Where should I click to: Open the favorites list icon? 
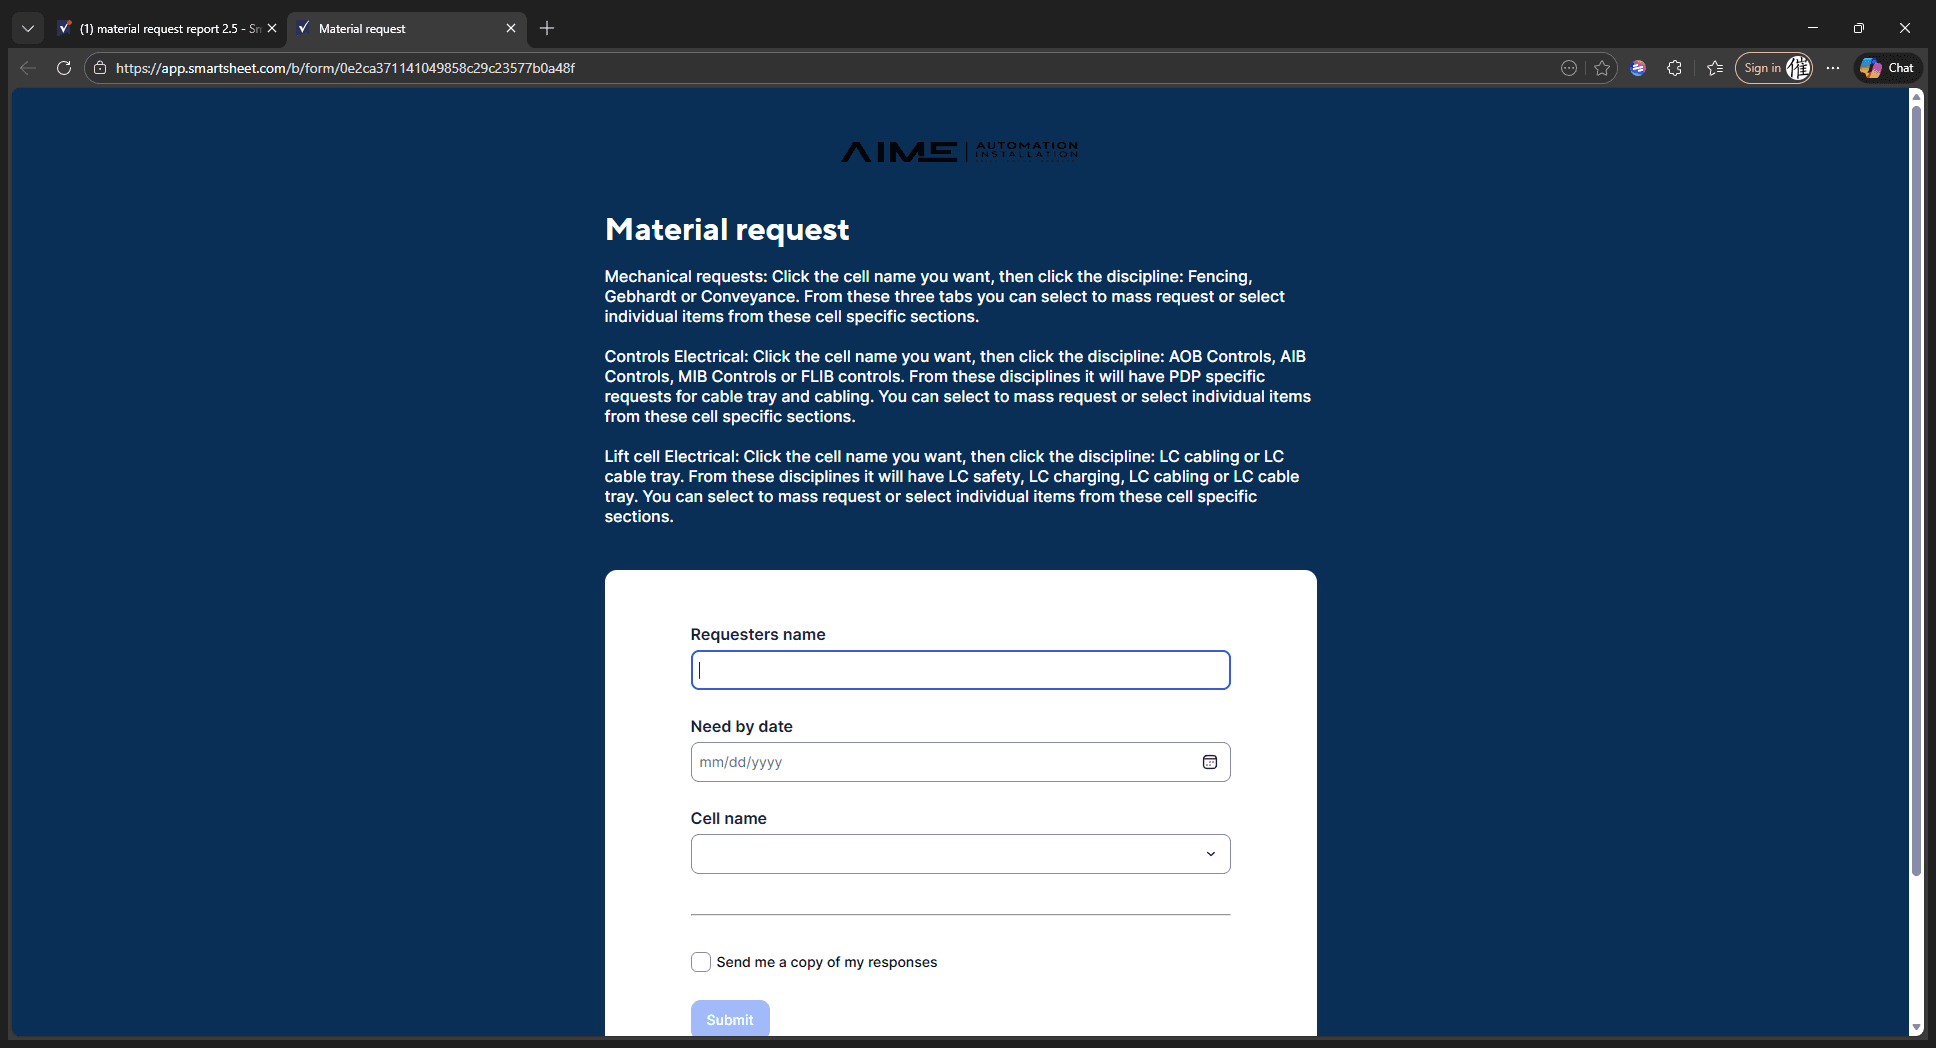1715,68
